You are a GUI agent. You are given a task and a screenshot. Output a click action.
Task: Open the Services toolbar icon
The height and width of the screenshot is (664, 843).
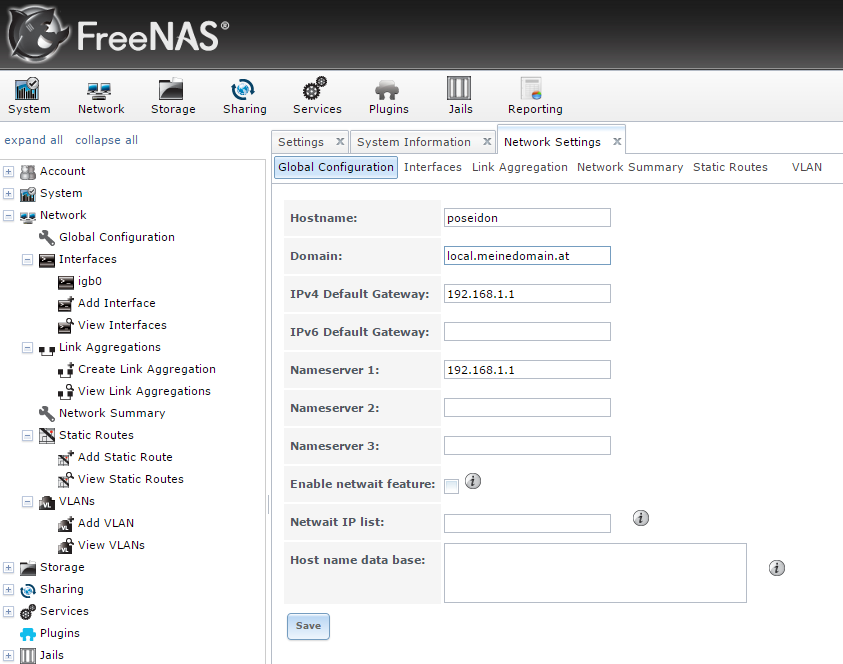315,88
